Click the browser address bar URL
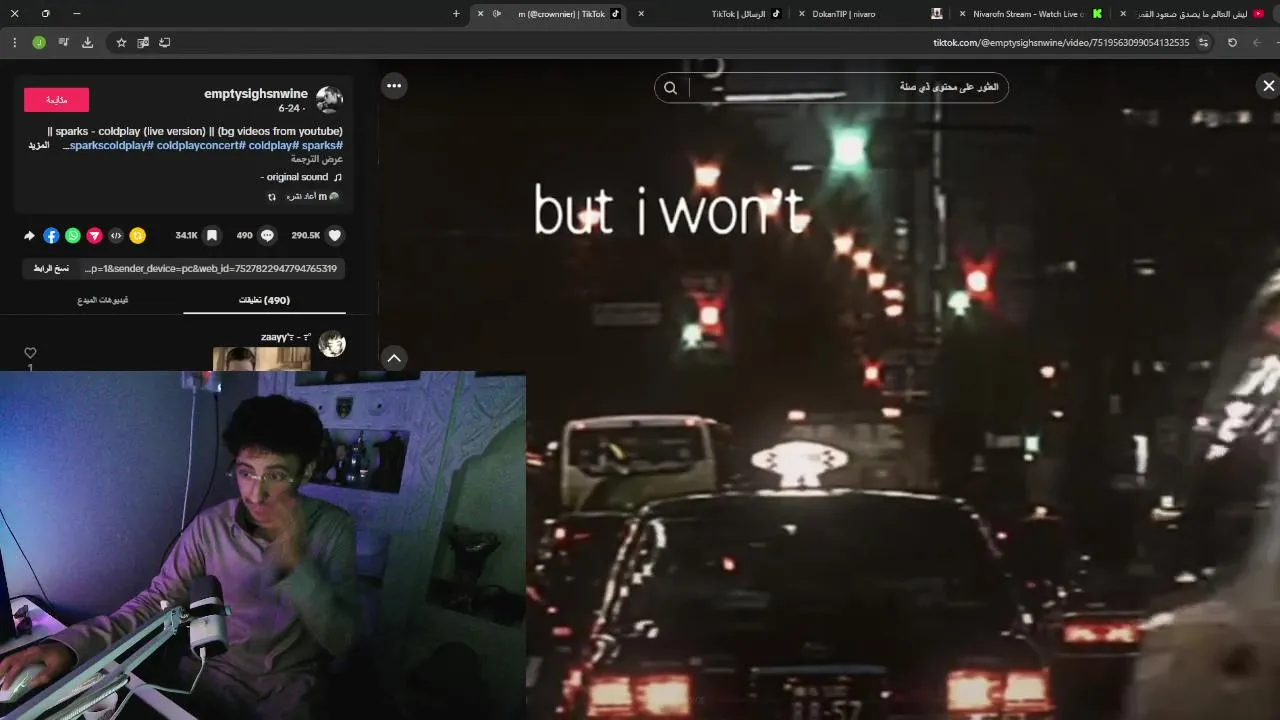Viewport: 1280px width, 720px height. (1061, 43)
